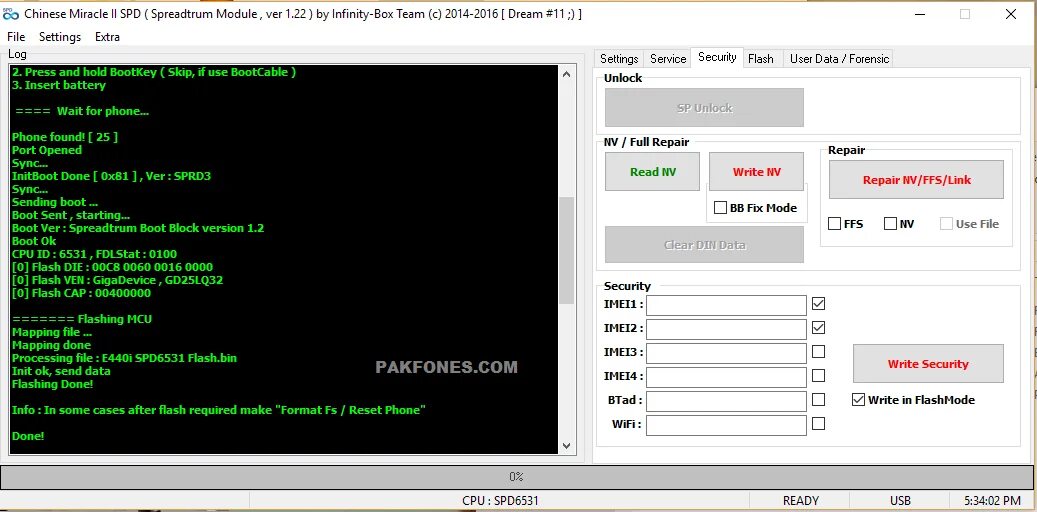Click the Read NV button

[x=653, y=172]
